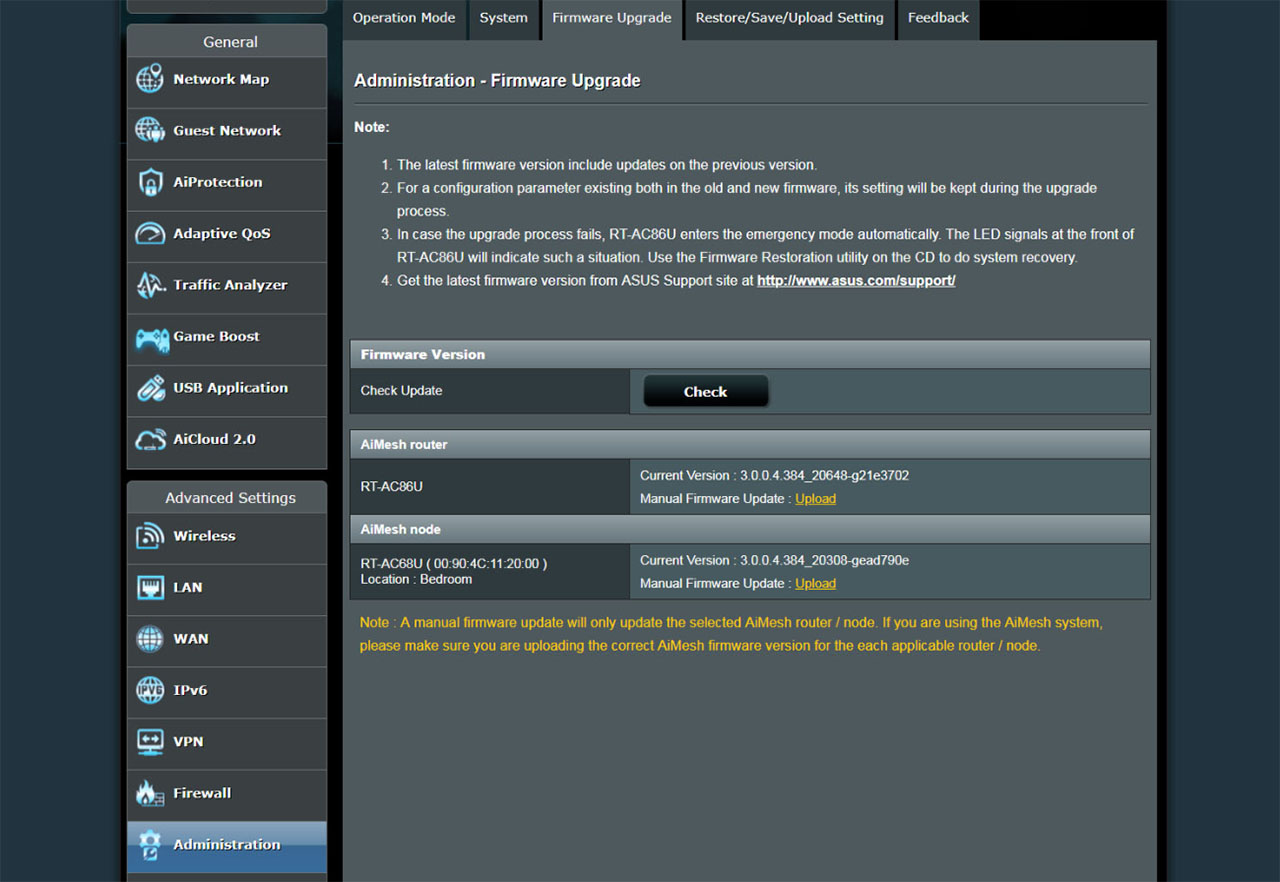Switch to the Operation Mode tab
Image resolution: width=1280 pixels, height=882 pixels.
click(x=404, y=19)
